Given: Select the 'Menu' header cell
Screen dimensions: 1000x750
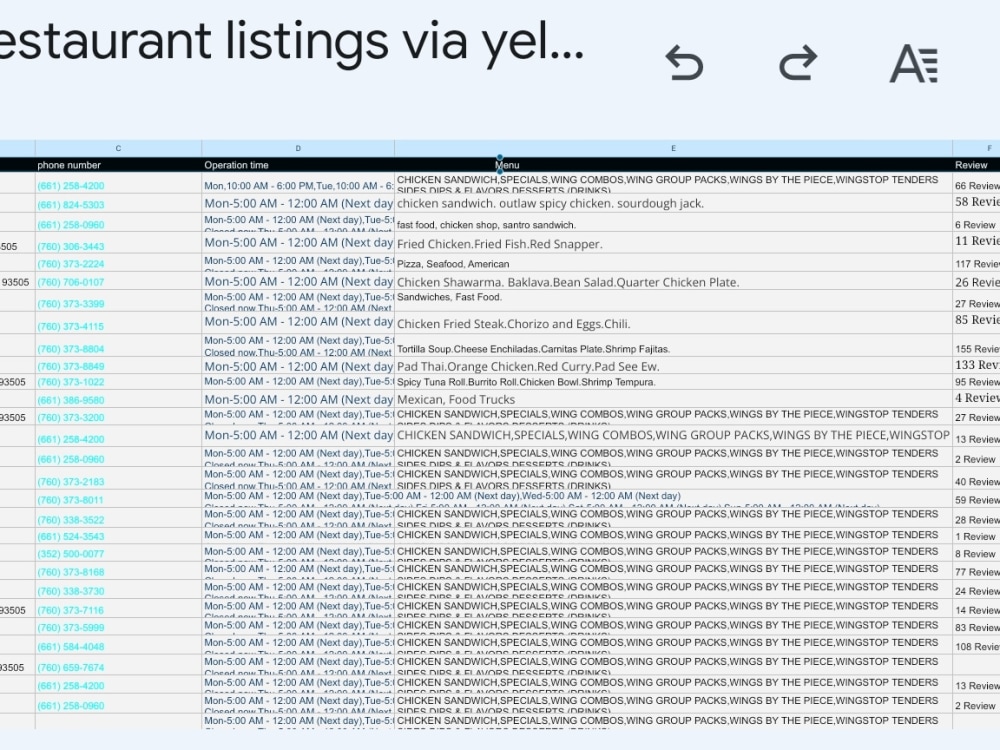Looking at the screenshot, I should (673, 165).
